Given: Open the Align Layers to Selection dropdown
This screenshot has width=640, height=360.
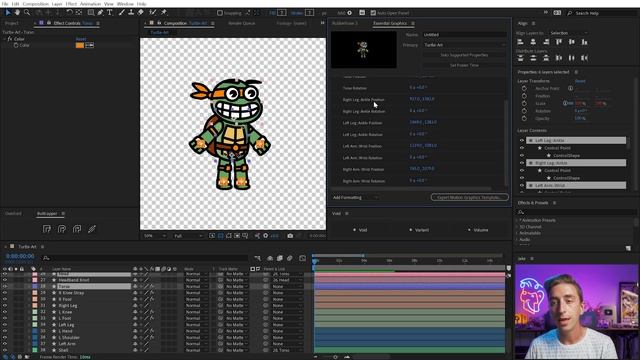Looking at the screenshot, I should (569, 33).
